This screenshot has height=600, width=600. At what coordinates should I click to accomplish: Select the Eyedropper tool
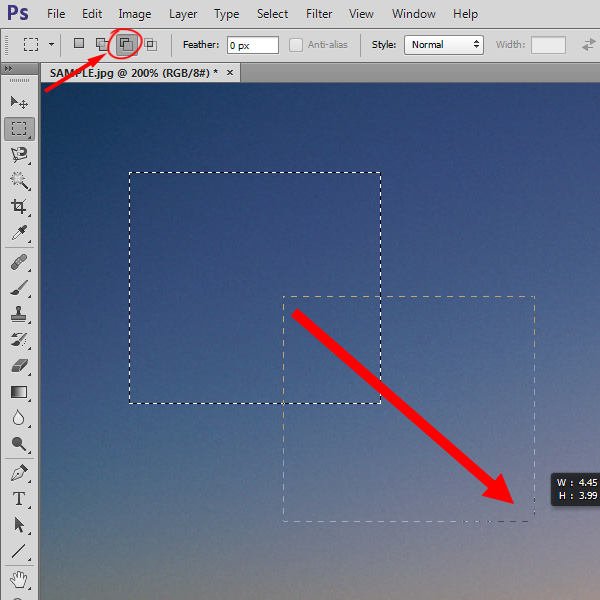coord(19,232)
